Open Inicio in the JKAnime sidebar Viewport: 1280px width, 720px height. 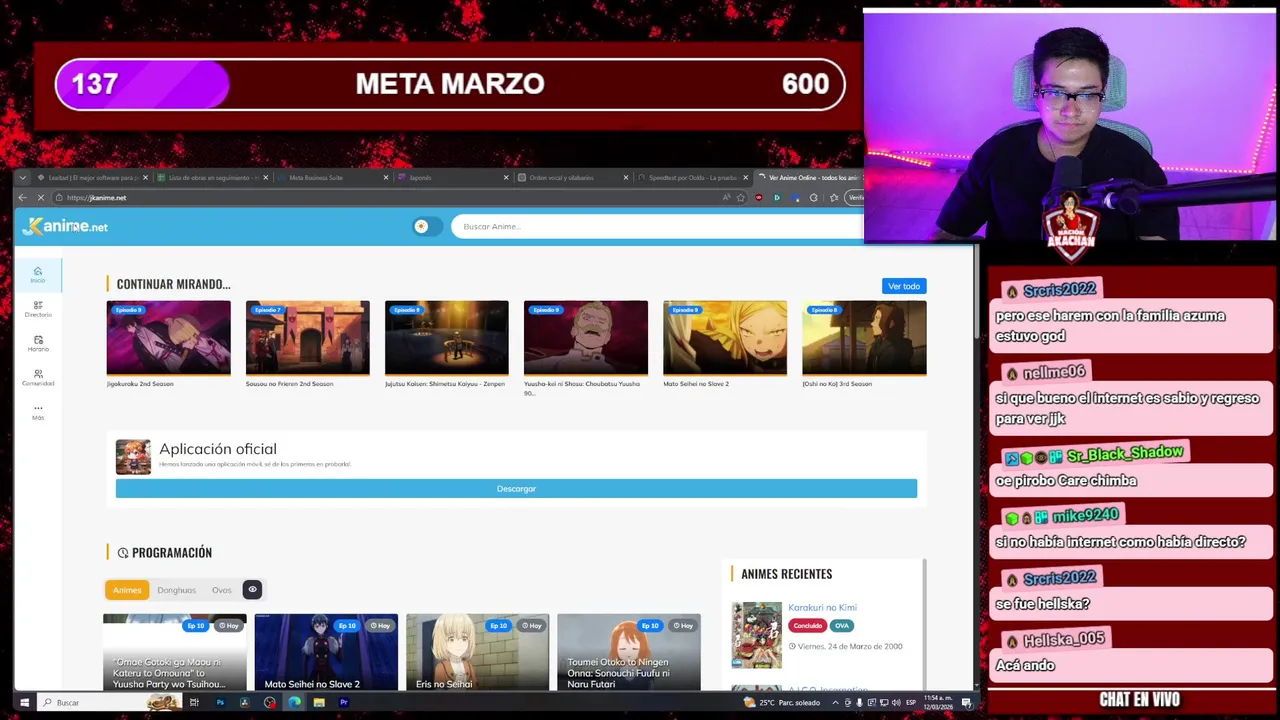pos(38,275)
